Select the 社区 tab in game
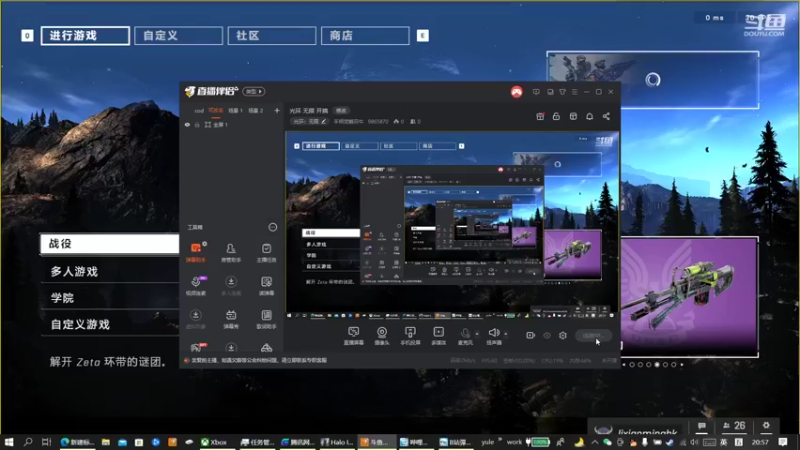This screenshot has width=800, height=450. click(x=272, y=36)
